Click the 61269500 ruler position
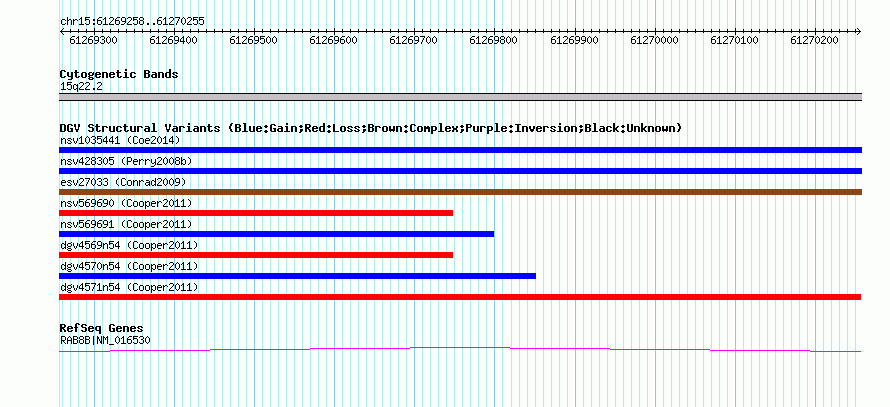890x407 pixels. pos(253,40)
